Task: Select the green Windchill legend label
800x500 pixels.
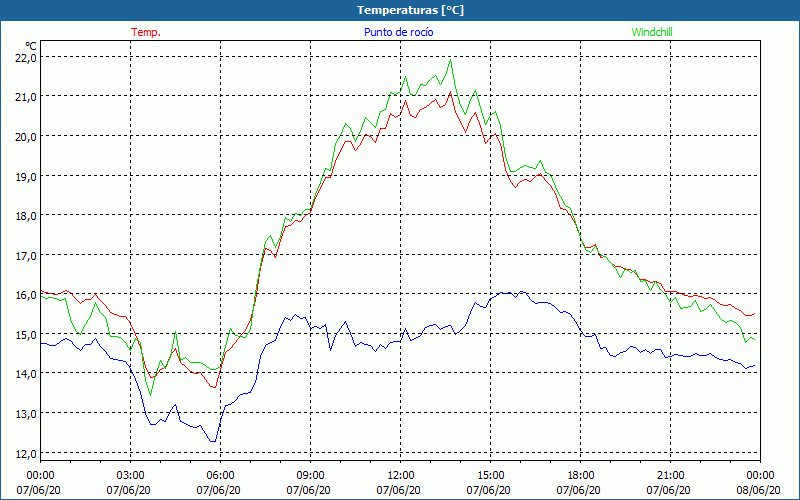Action: 652,32
